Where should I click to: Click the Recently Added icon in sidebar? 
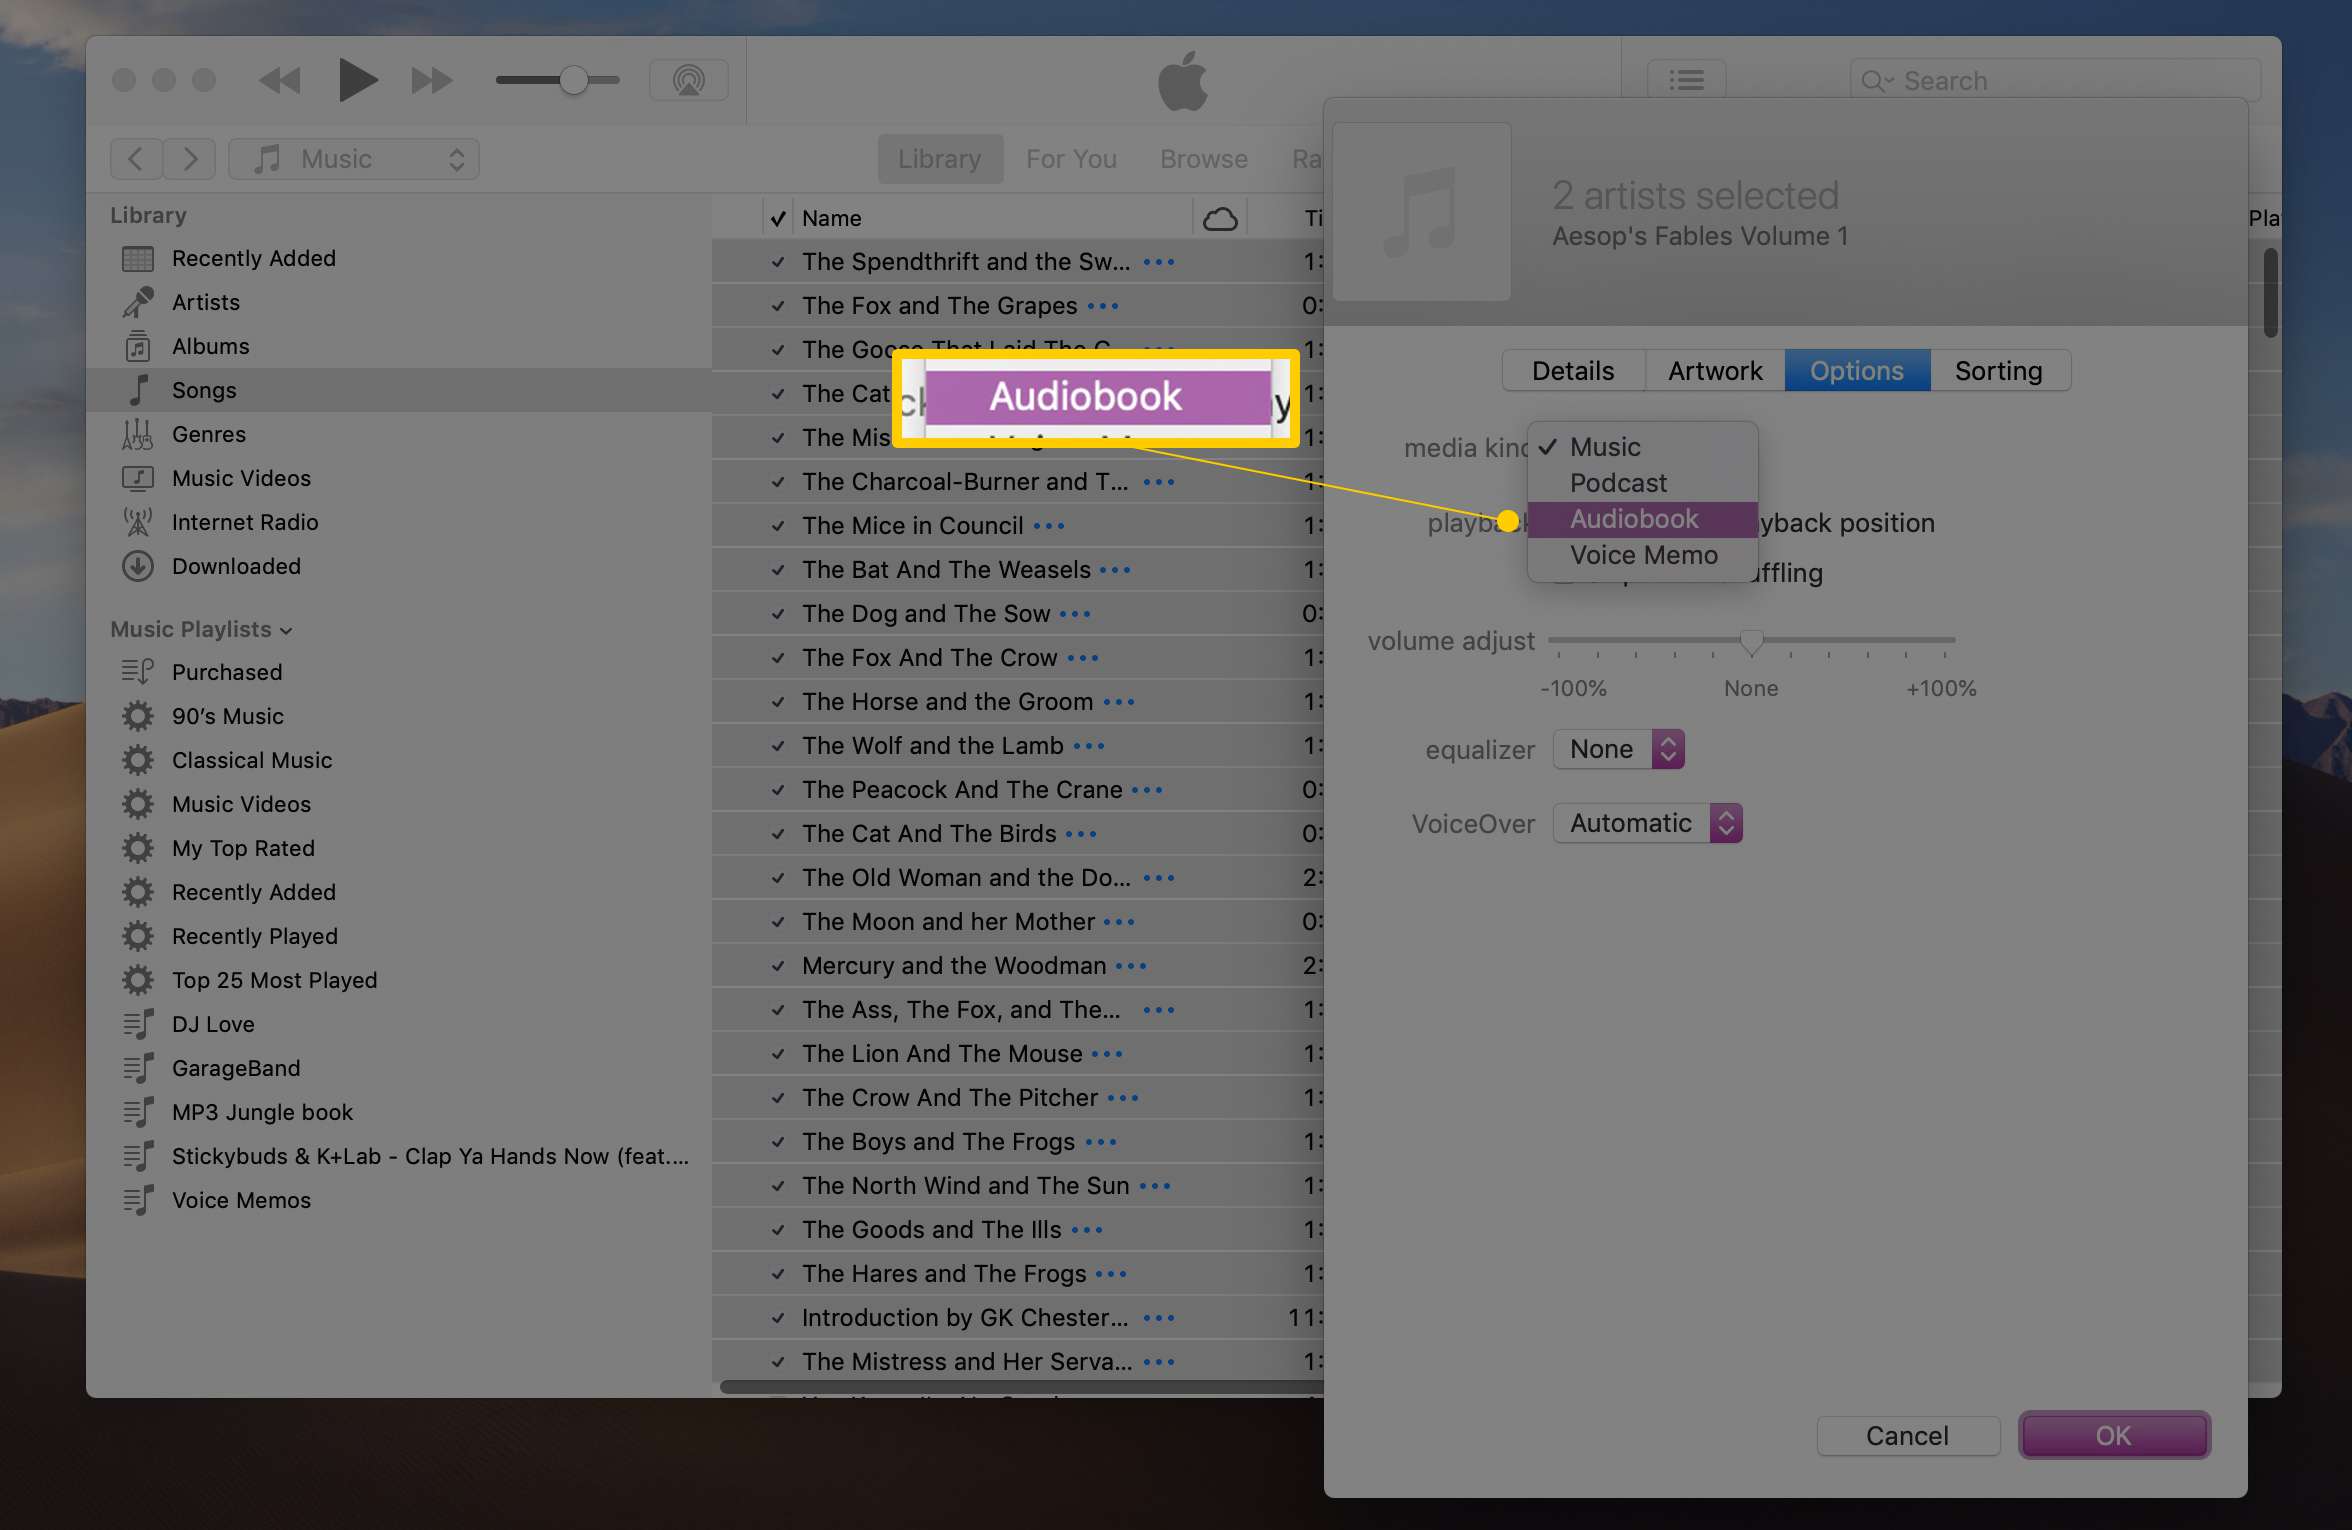tap(139, 257)
